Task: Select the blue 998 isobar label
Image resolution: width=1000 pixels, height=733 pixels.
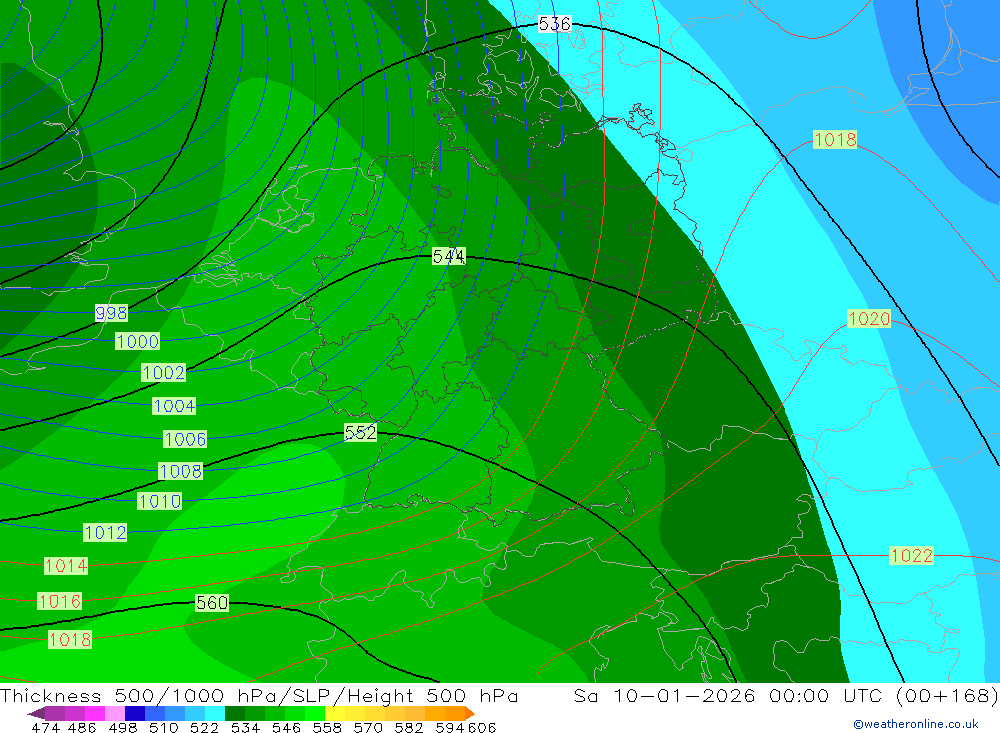Action: tap(111, 313)
